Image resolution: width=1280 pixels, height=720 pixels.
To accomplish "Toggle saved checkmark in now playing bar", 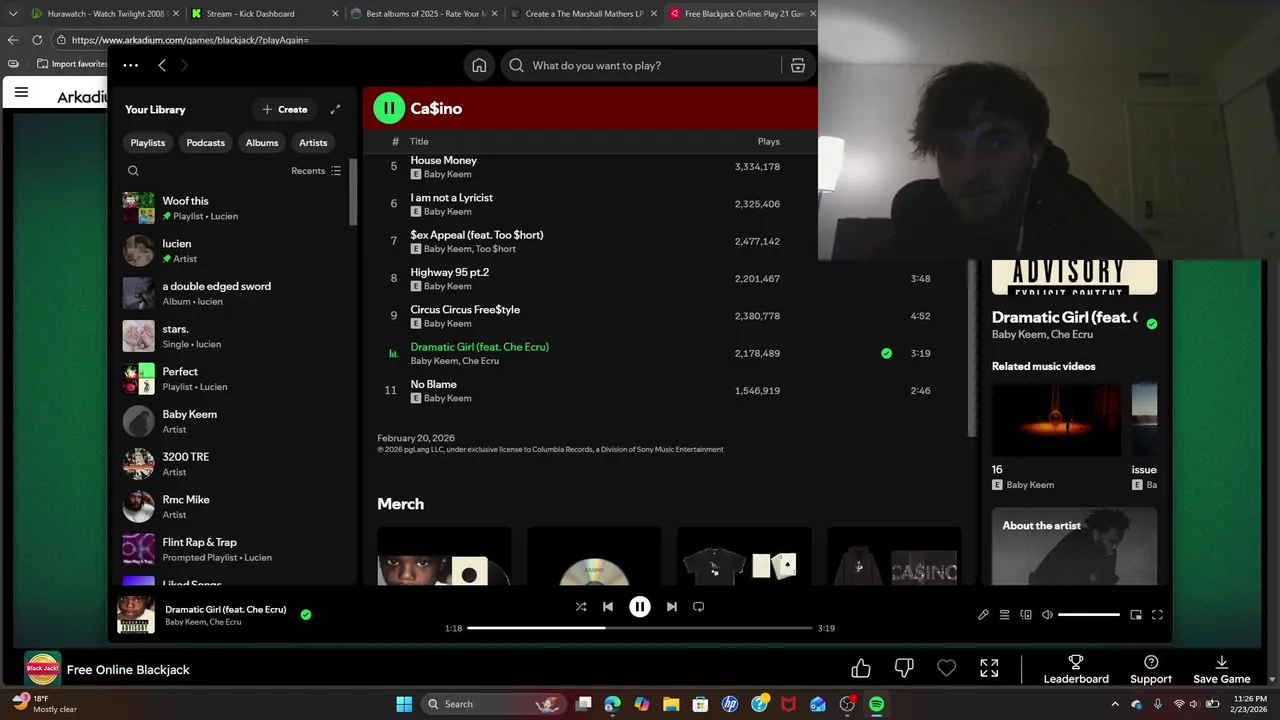I will [306, 614].
